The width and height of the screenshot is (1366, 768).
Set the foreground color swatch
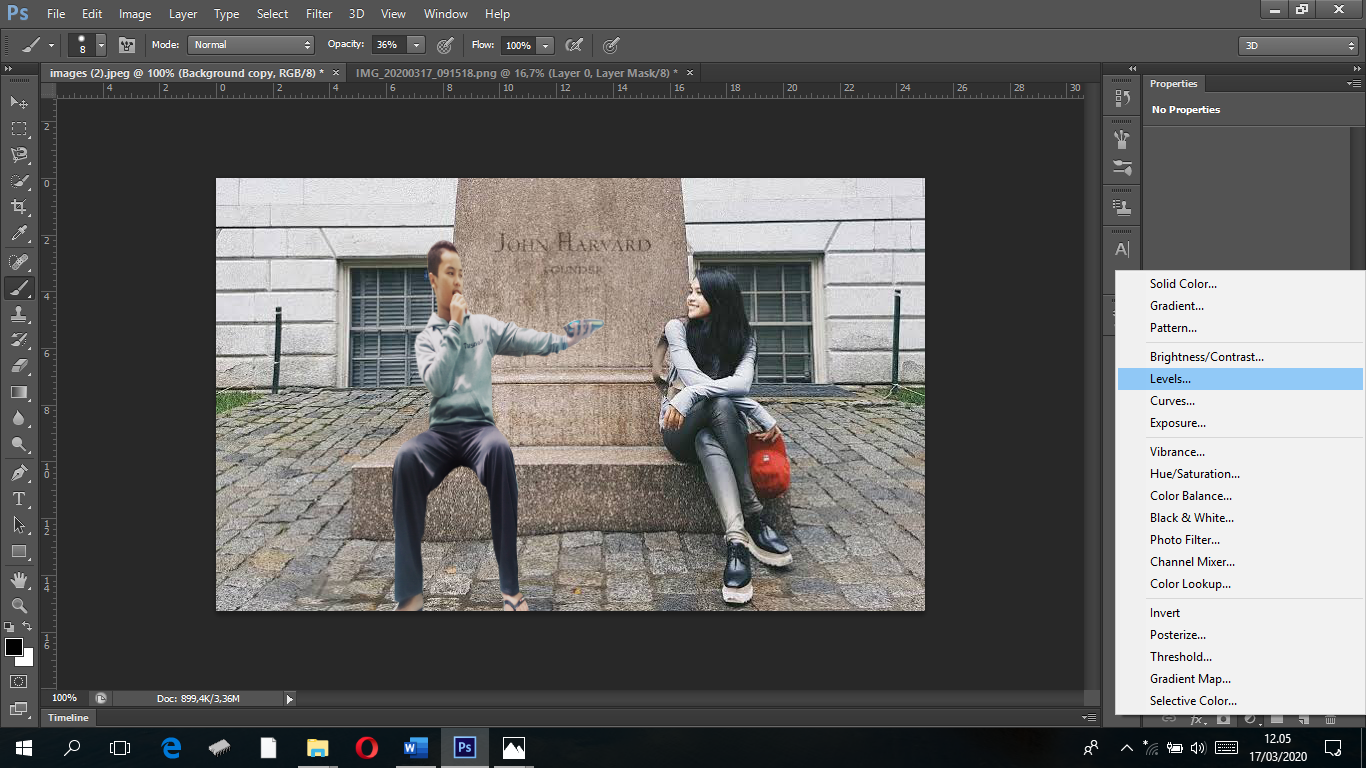(x=13, y=648)
